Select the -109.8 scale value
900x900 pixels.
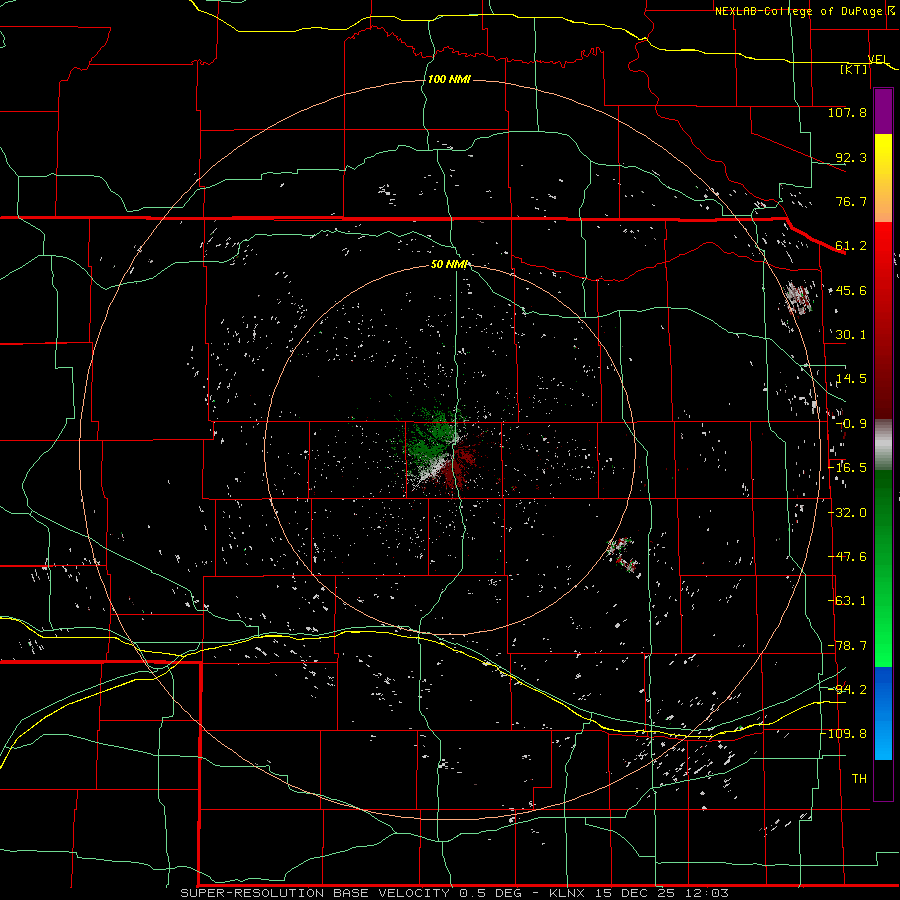point(844,734)
